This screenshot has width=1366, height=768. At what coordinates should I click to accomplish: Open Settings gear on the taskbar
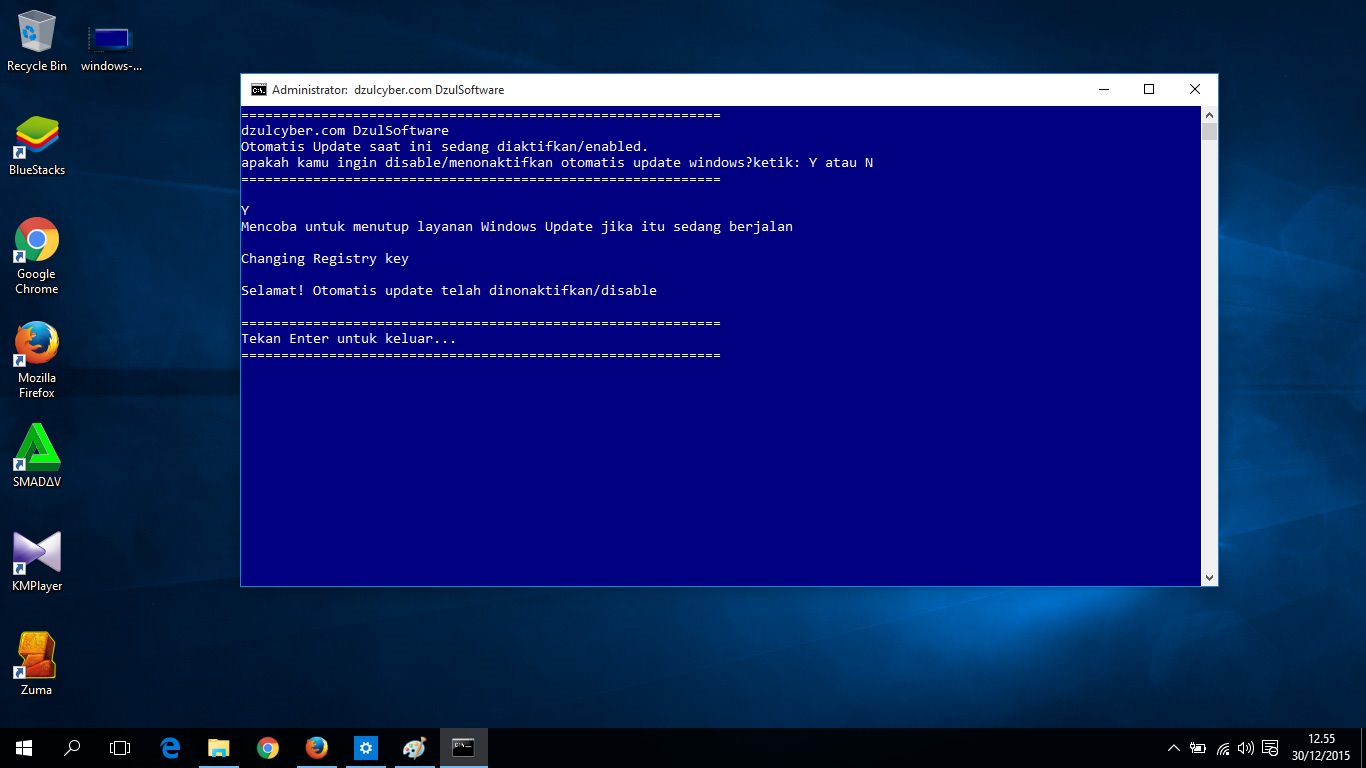[365, 747]
